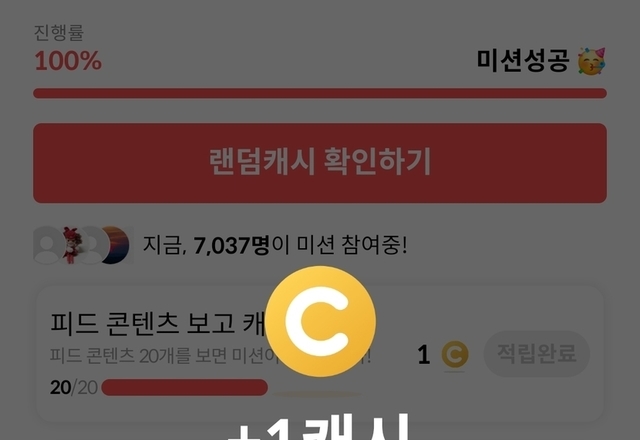
Task: Click the sunset profile avatar
Action: 115,245
